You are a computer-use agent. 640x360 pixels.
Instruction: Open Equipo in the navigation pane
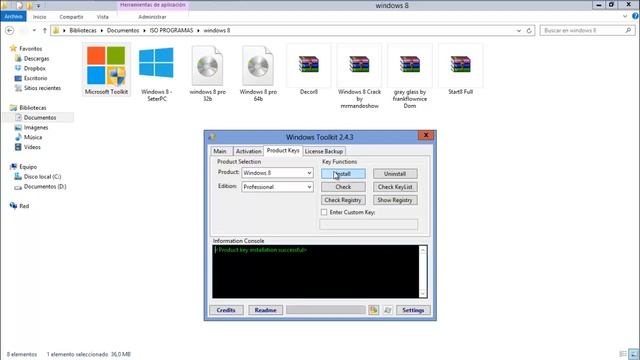click(23, 167)
